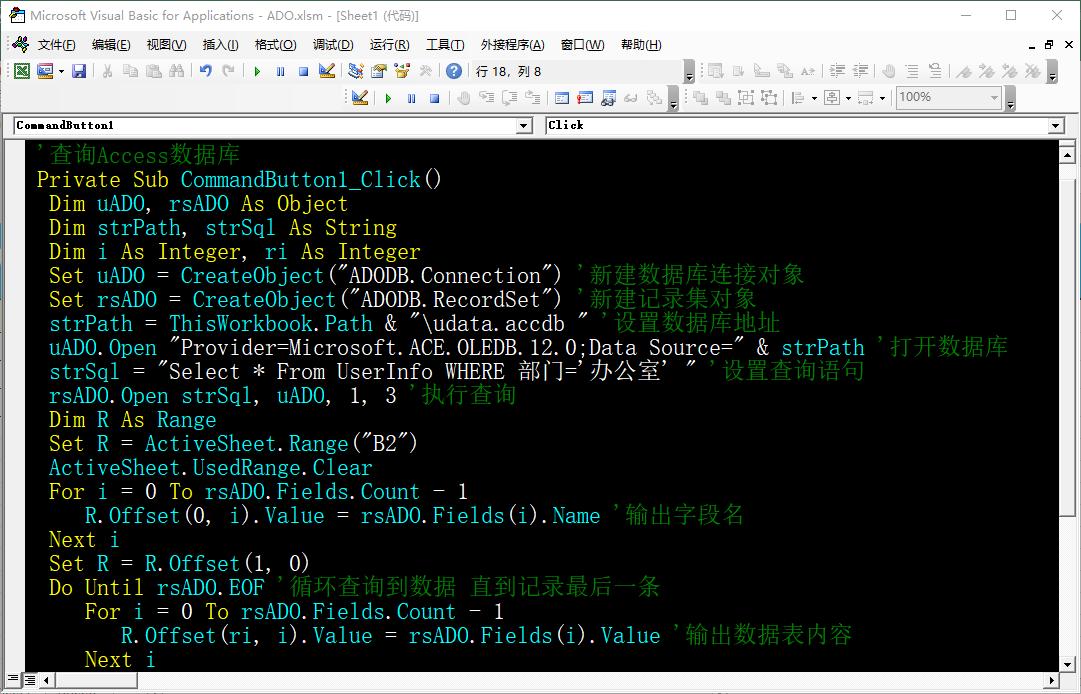Stop execution with Reset icon in standard toolbar
This screenshot has width=1081, height=694.
point(303,71)
